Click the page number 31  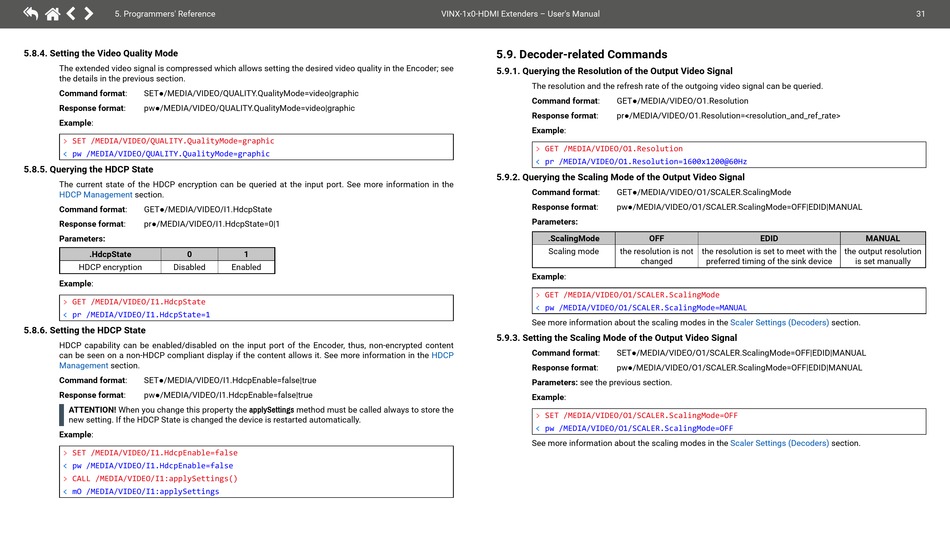(x=920, y=14)
